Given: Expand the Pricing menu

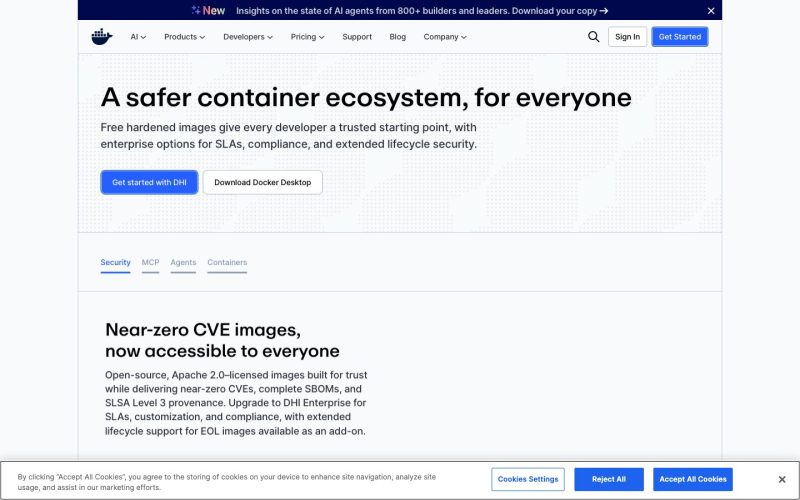Looking at the screenshot, I should pos(307,37).
